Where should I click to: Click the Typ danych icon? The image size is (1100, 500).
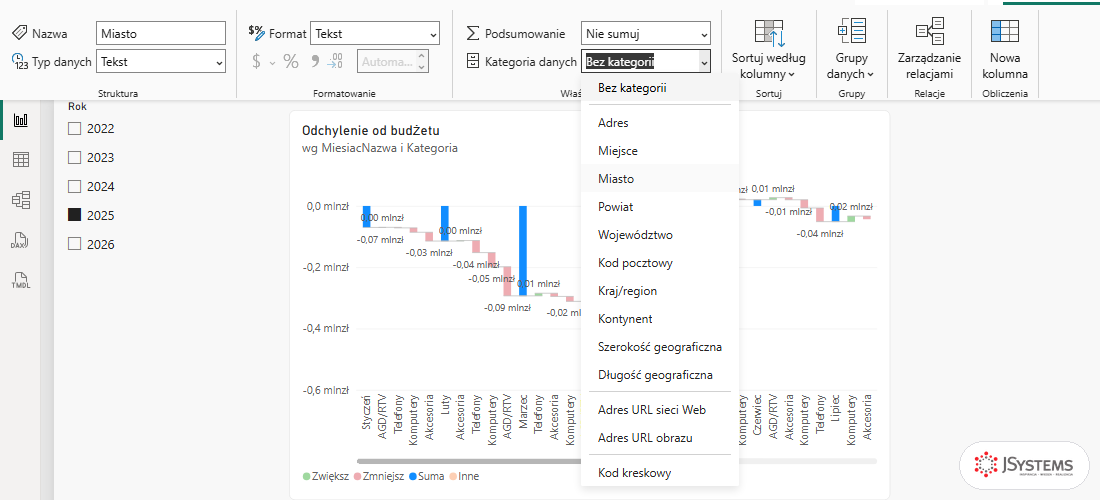point(20,62)
